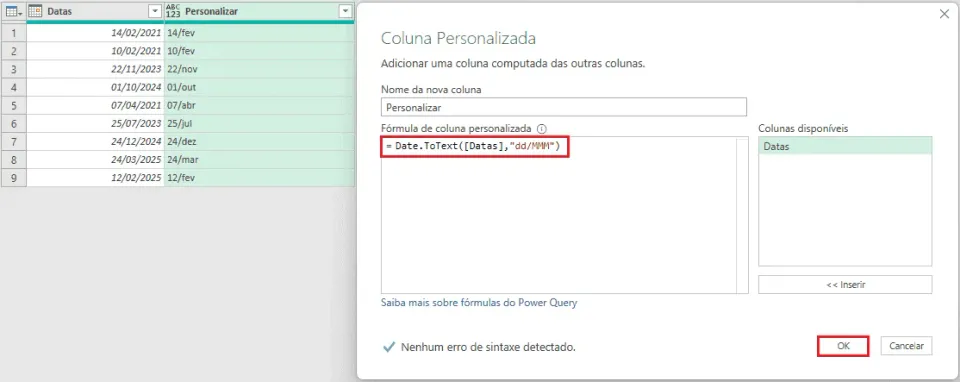The height and width of the screenshot is (382, 960).
Task: Close the Coluna Personalizada dialog
Action: click(943, 14)
